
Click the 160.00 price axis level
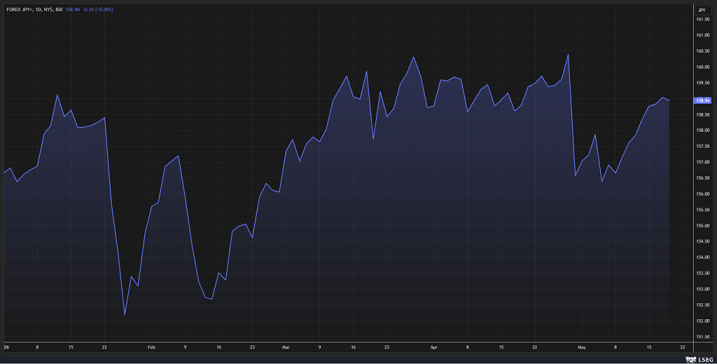pos(703,67)
